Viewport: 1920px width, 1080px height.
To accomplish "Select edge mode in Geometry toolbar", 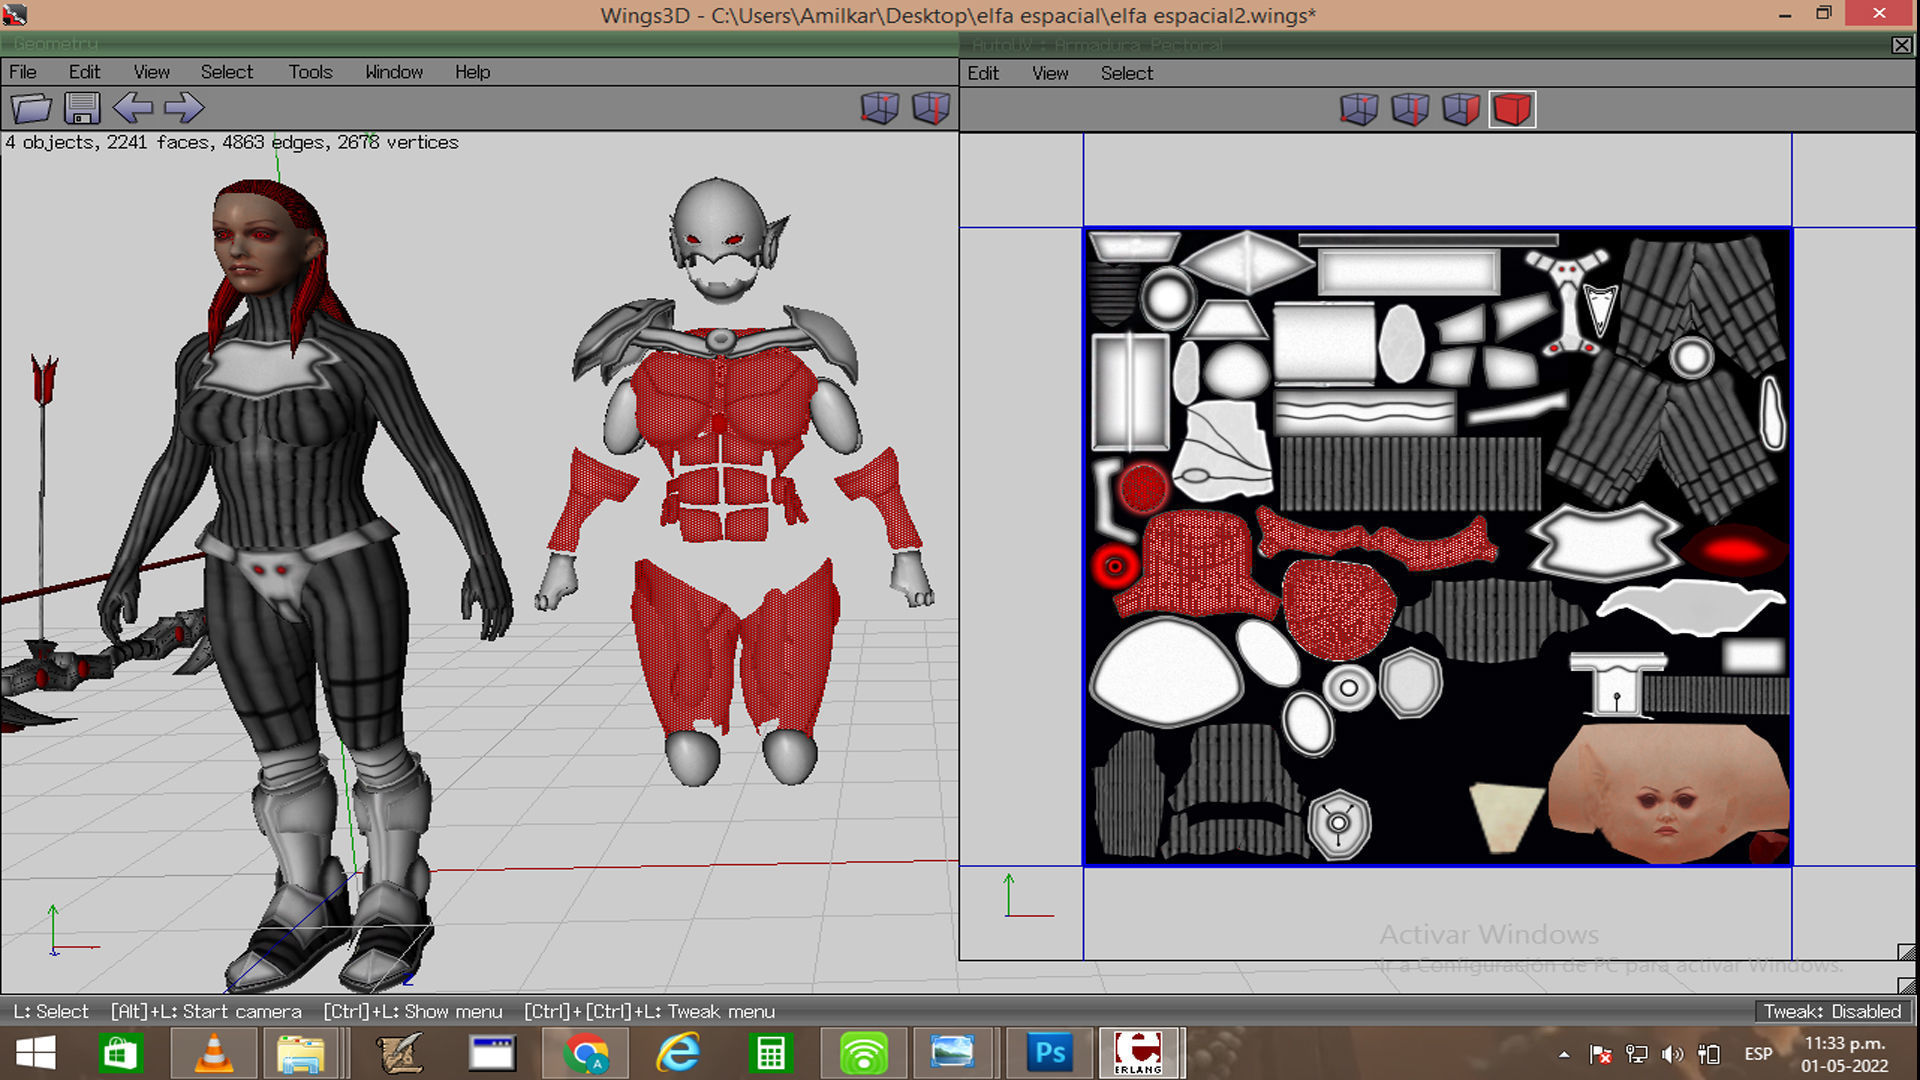I will pyautogui.click(x=931, y=108).
